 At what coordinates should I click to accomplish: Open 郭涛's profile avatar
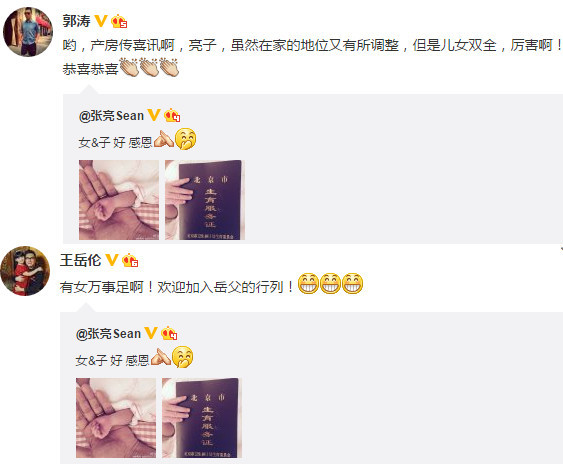[28, 32]
